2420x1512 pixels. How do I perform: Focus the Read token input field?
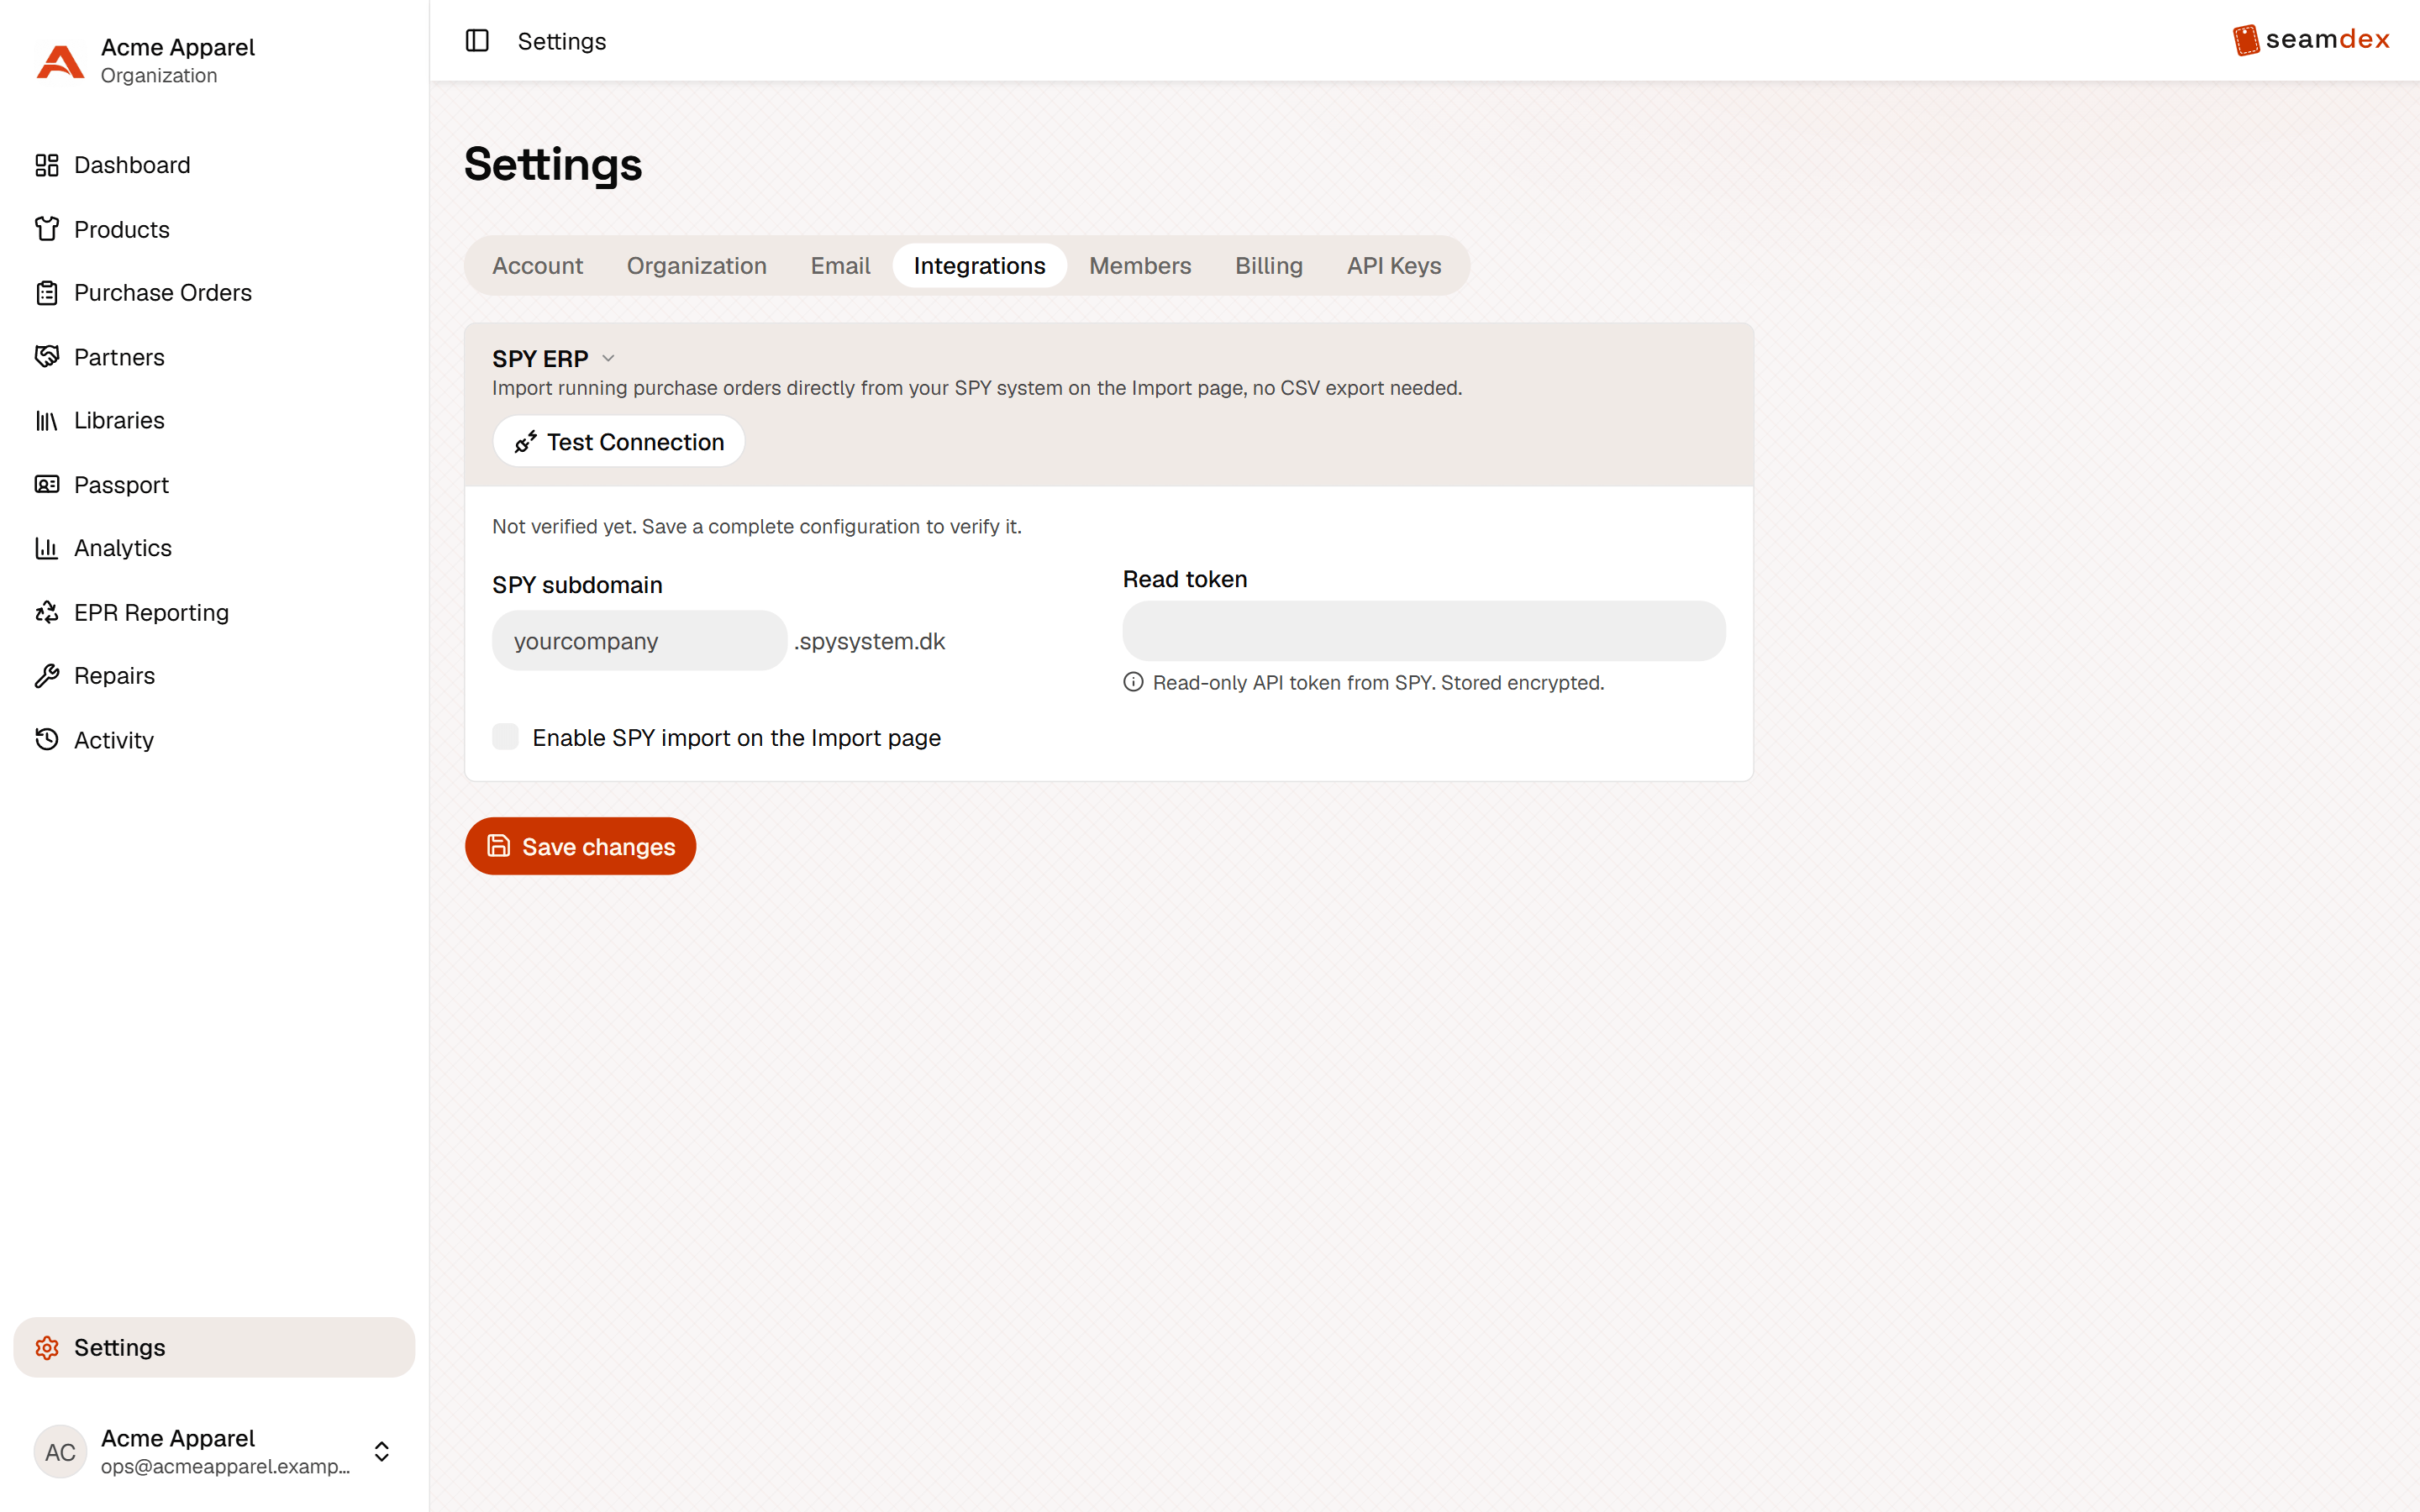click(x=1424, y=631)
